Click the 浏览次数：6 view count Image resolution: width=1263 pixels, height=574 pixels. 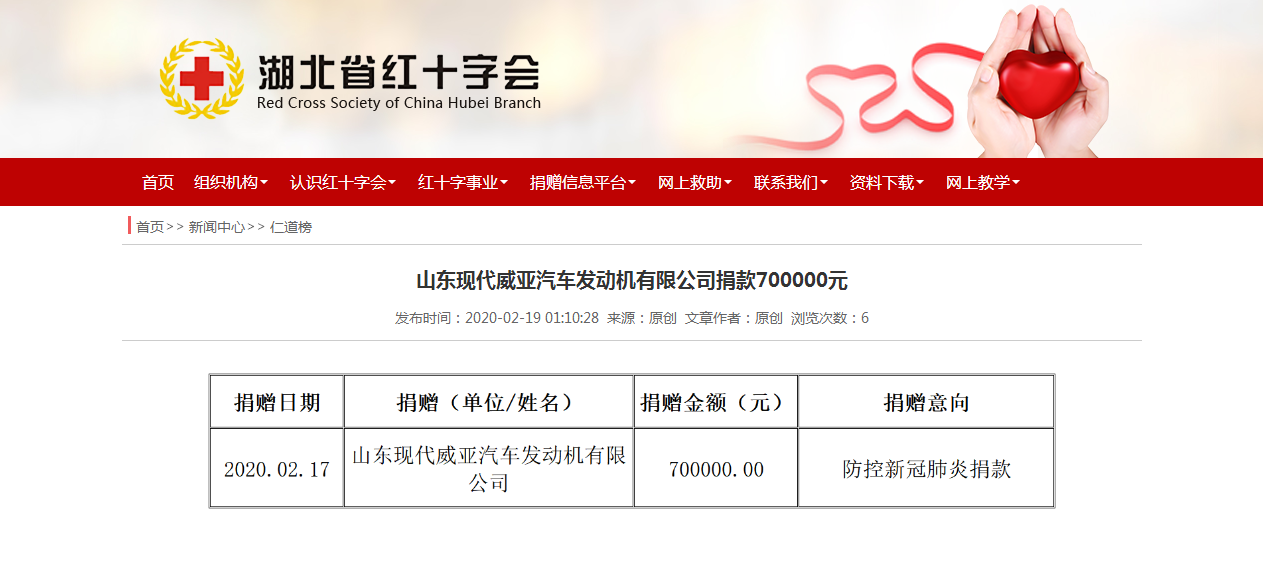click(x=830, y=318)
